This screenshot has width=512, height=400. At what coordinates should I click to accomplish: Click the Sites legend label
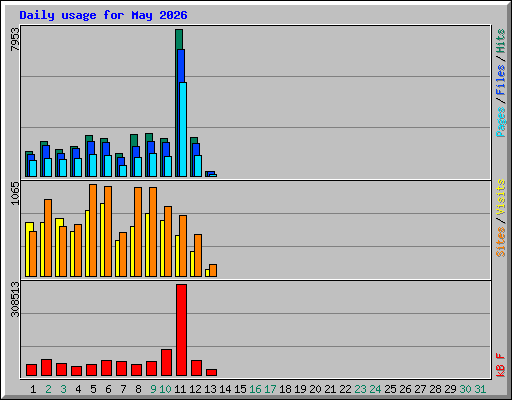coord(500,241)
